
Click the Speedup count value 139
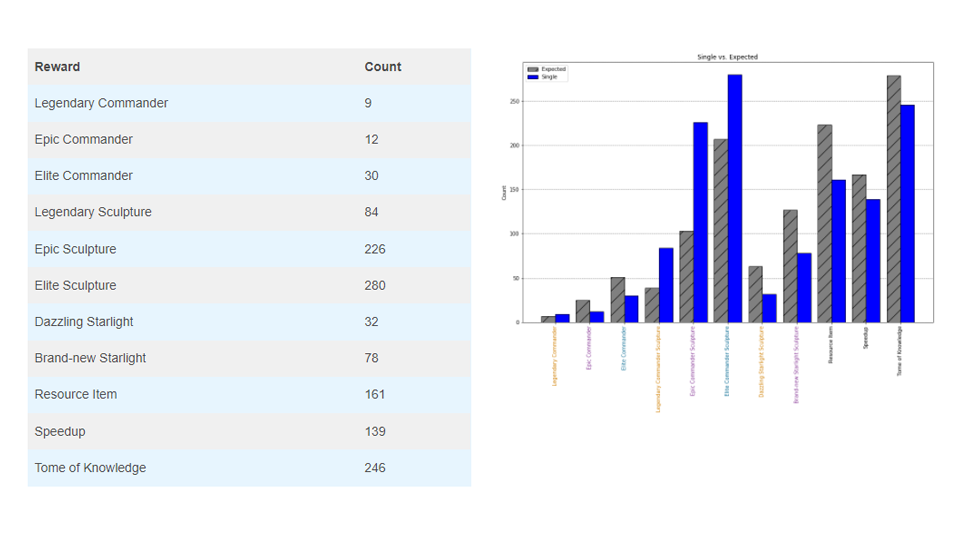click(x=375, y=431)
